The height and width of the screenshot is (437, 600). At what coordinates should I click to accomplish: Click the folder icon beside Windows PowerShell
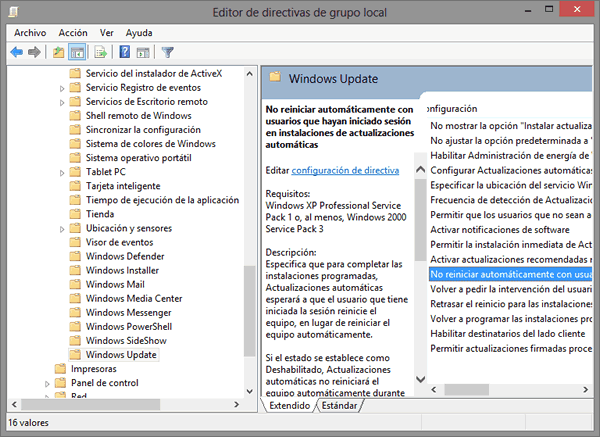click(x=75, y=326)
